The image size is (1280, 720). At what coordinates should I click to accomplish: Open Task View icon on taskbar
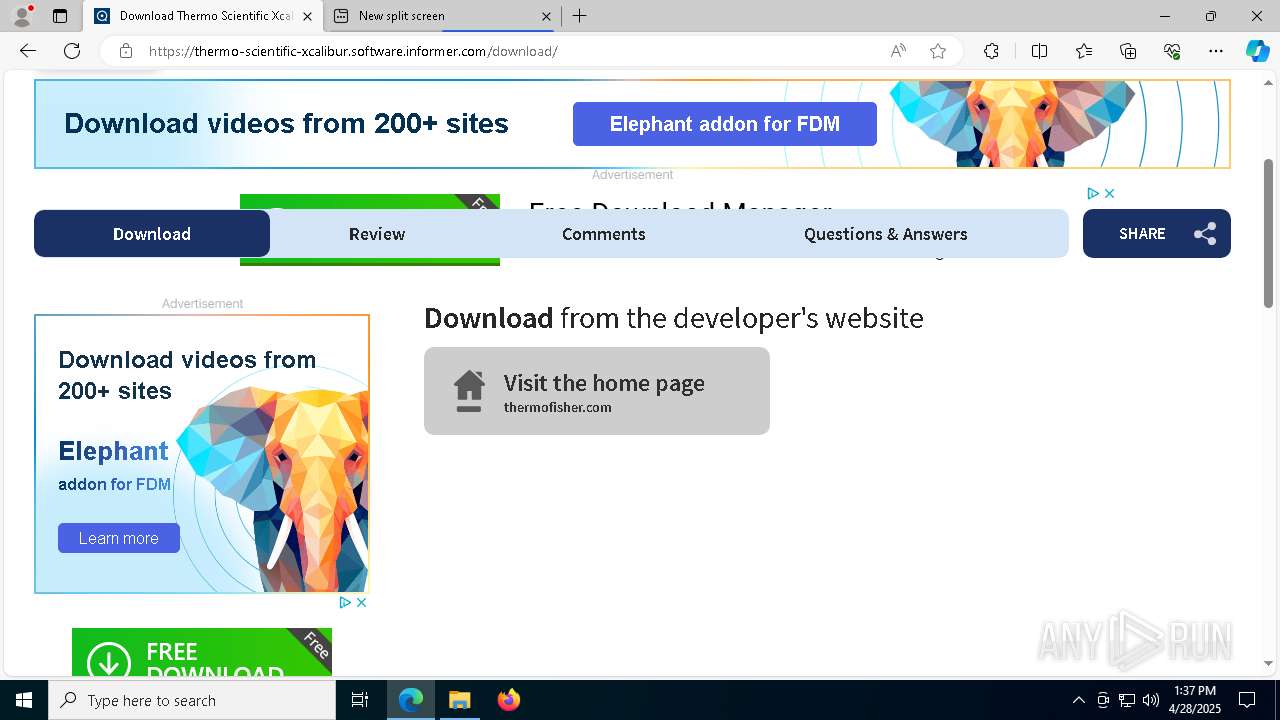360,700
